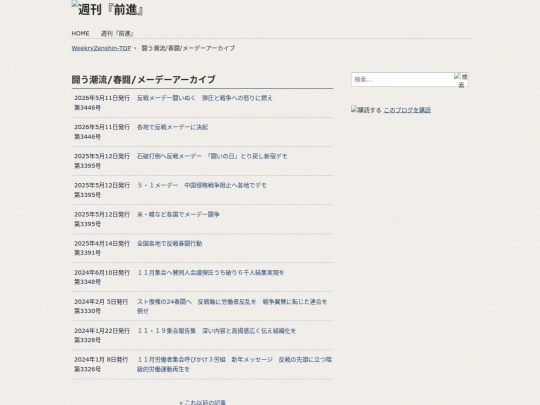
Task: Click the 購読する subscribe icon
Action: coord(366,110)
